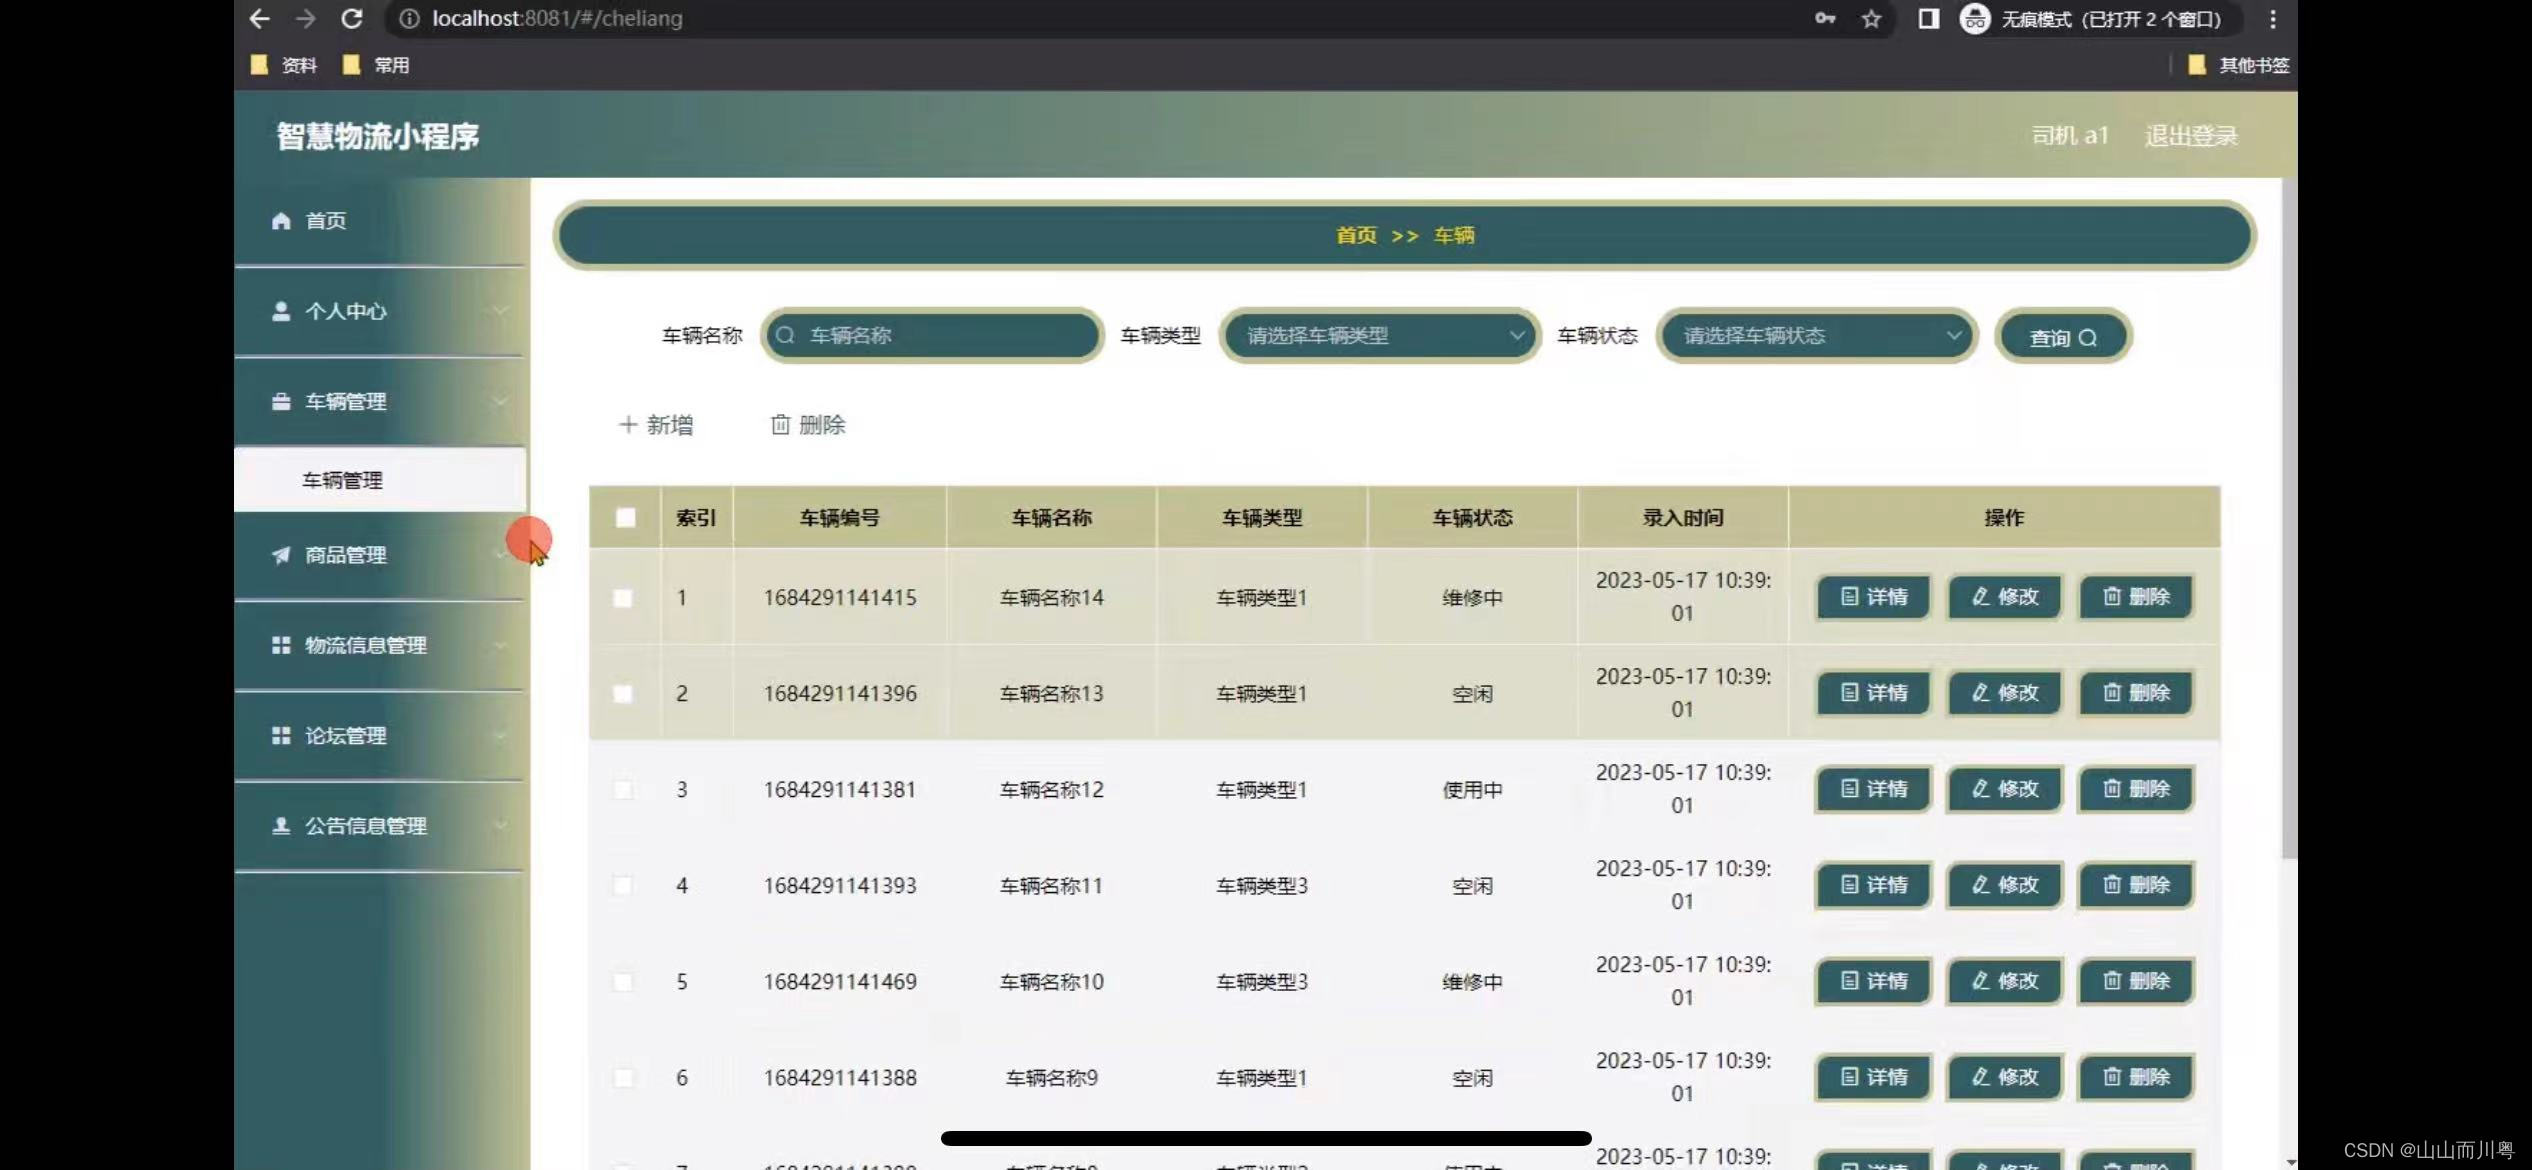2532x1170 pixels.
Task: Click the browser reload icon
Action: [x=352, y=18]
